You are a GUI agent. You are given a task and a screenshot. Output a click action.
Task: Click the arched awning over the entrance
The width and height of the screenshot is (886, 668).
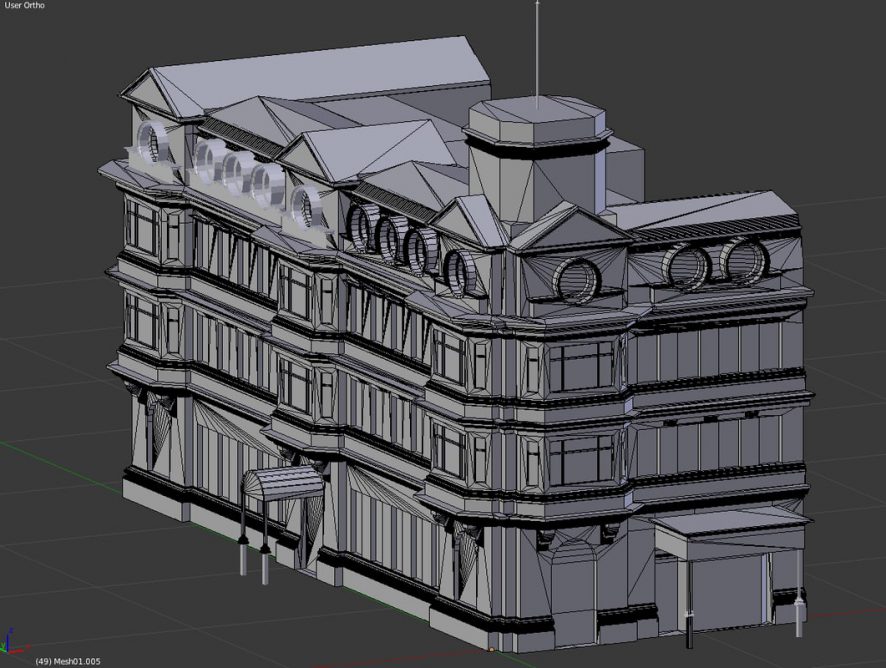284,483
